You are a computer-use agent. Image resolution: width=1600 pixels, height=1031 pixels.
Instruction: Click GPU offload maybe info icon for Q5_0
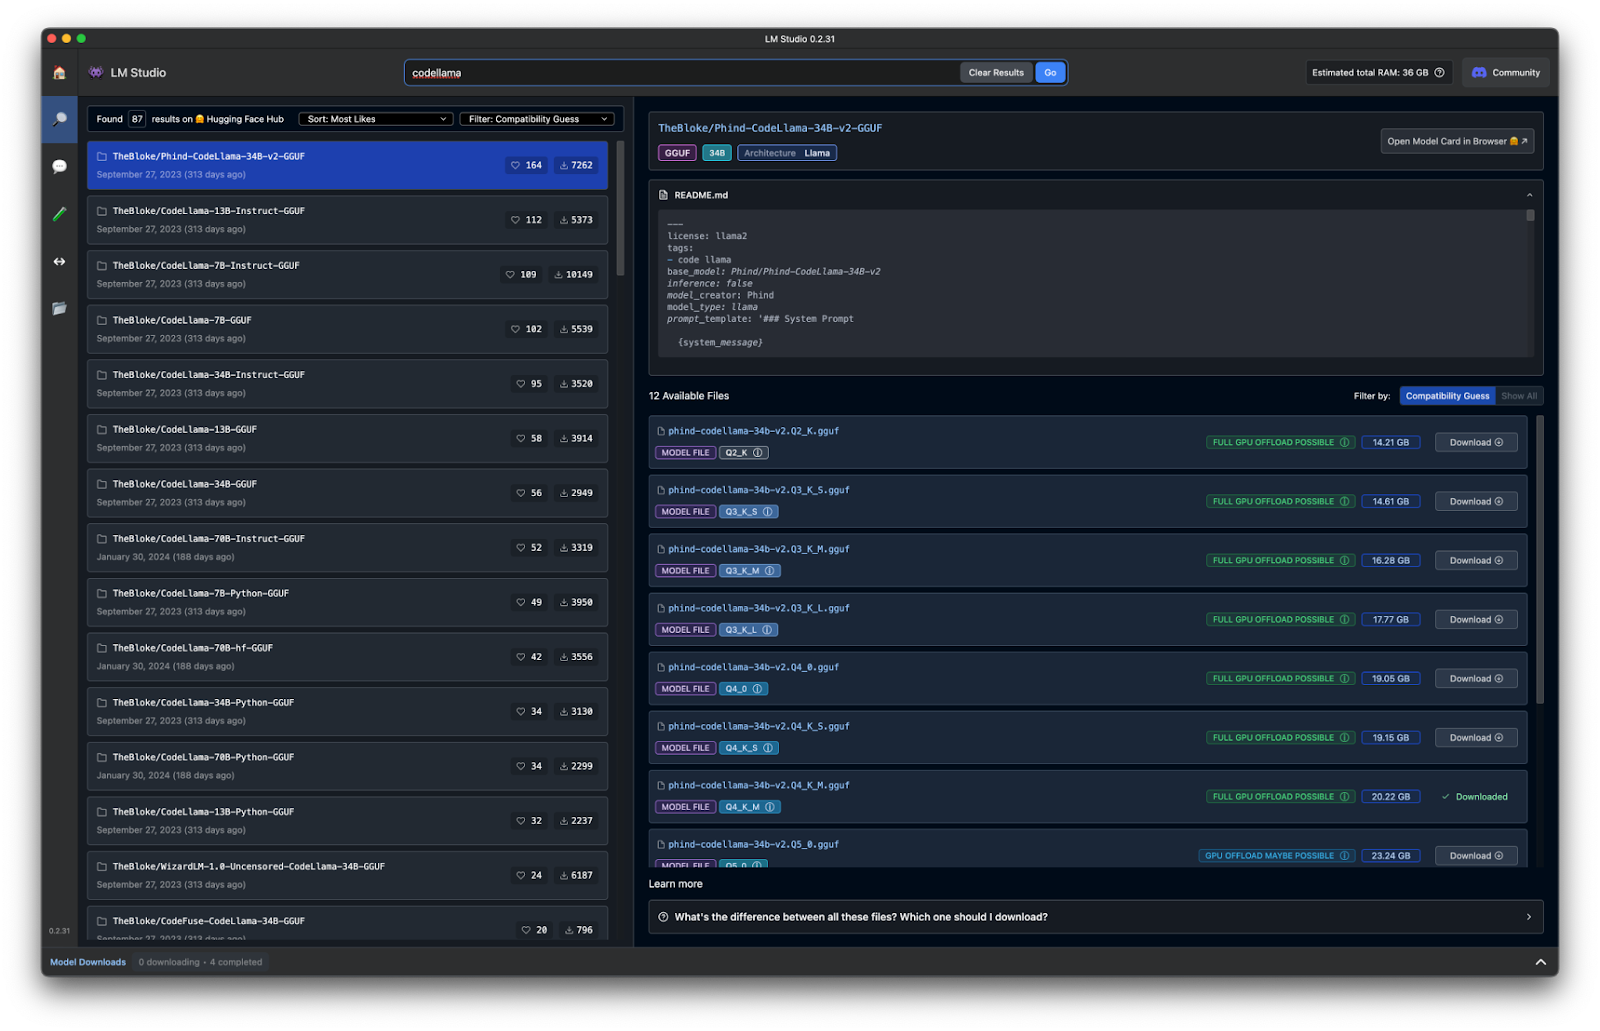(1344, 856)
